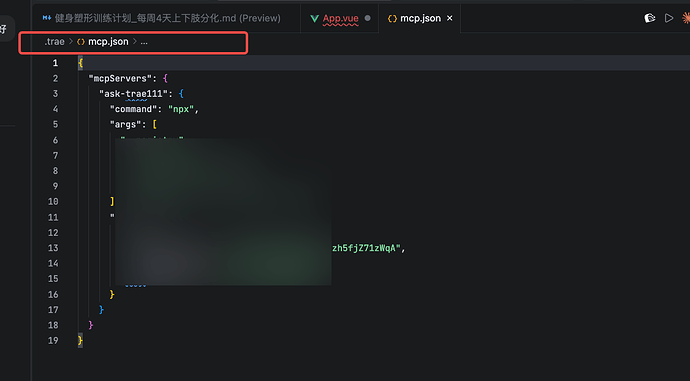690x381 pixels.
Task: Click the JSON braces icon on mcp.json tab
Action: click(x=392, y=18)
